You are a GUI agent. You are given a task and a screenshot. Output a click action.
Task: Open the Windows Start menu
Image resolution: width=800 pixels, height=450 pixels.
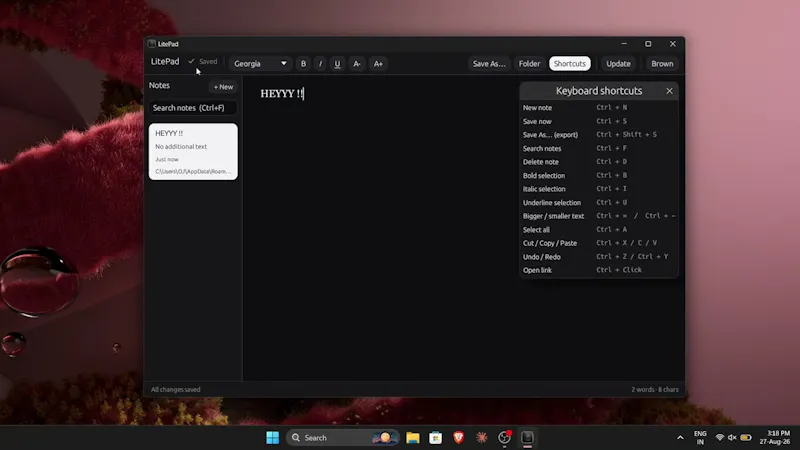pos(272,438)
